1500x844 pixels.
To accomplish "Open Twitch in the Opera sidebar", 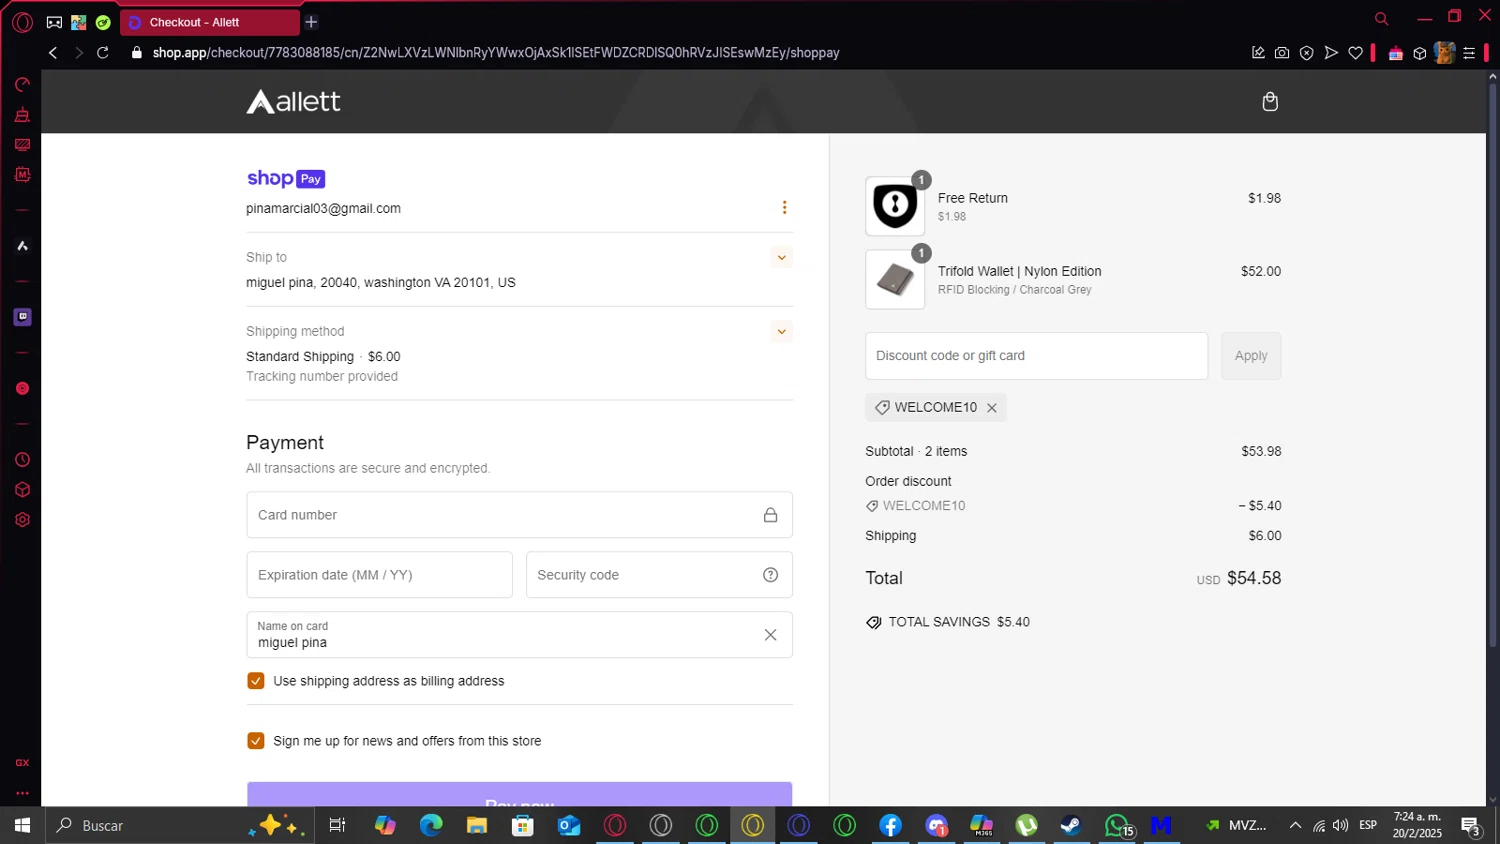I will point(22,317).
